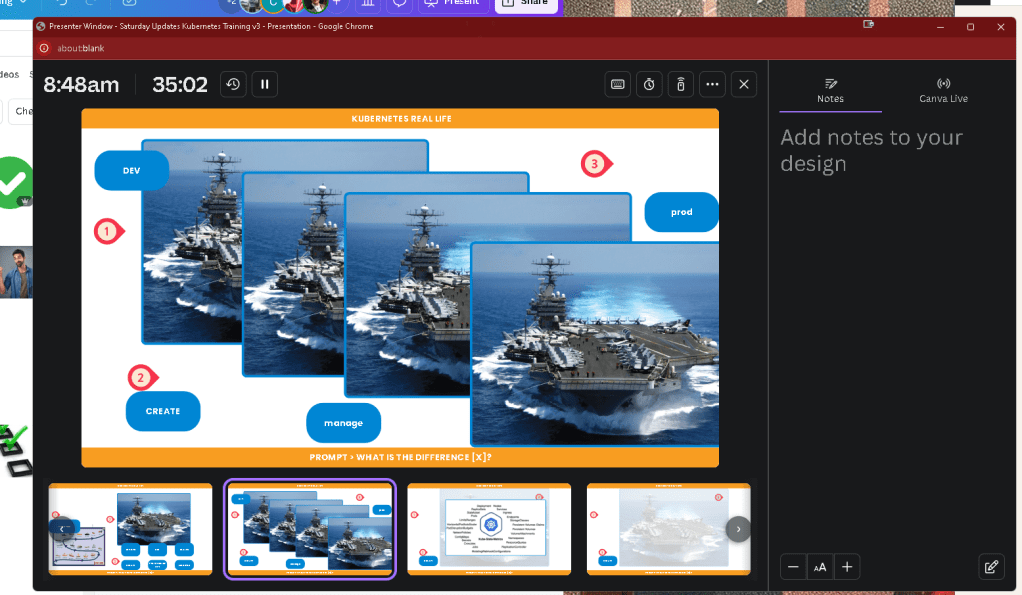Close presenter view with the X button

[x=744, y=84]
